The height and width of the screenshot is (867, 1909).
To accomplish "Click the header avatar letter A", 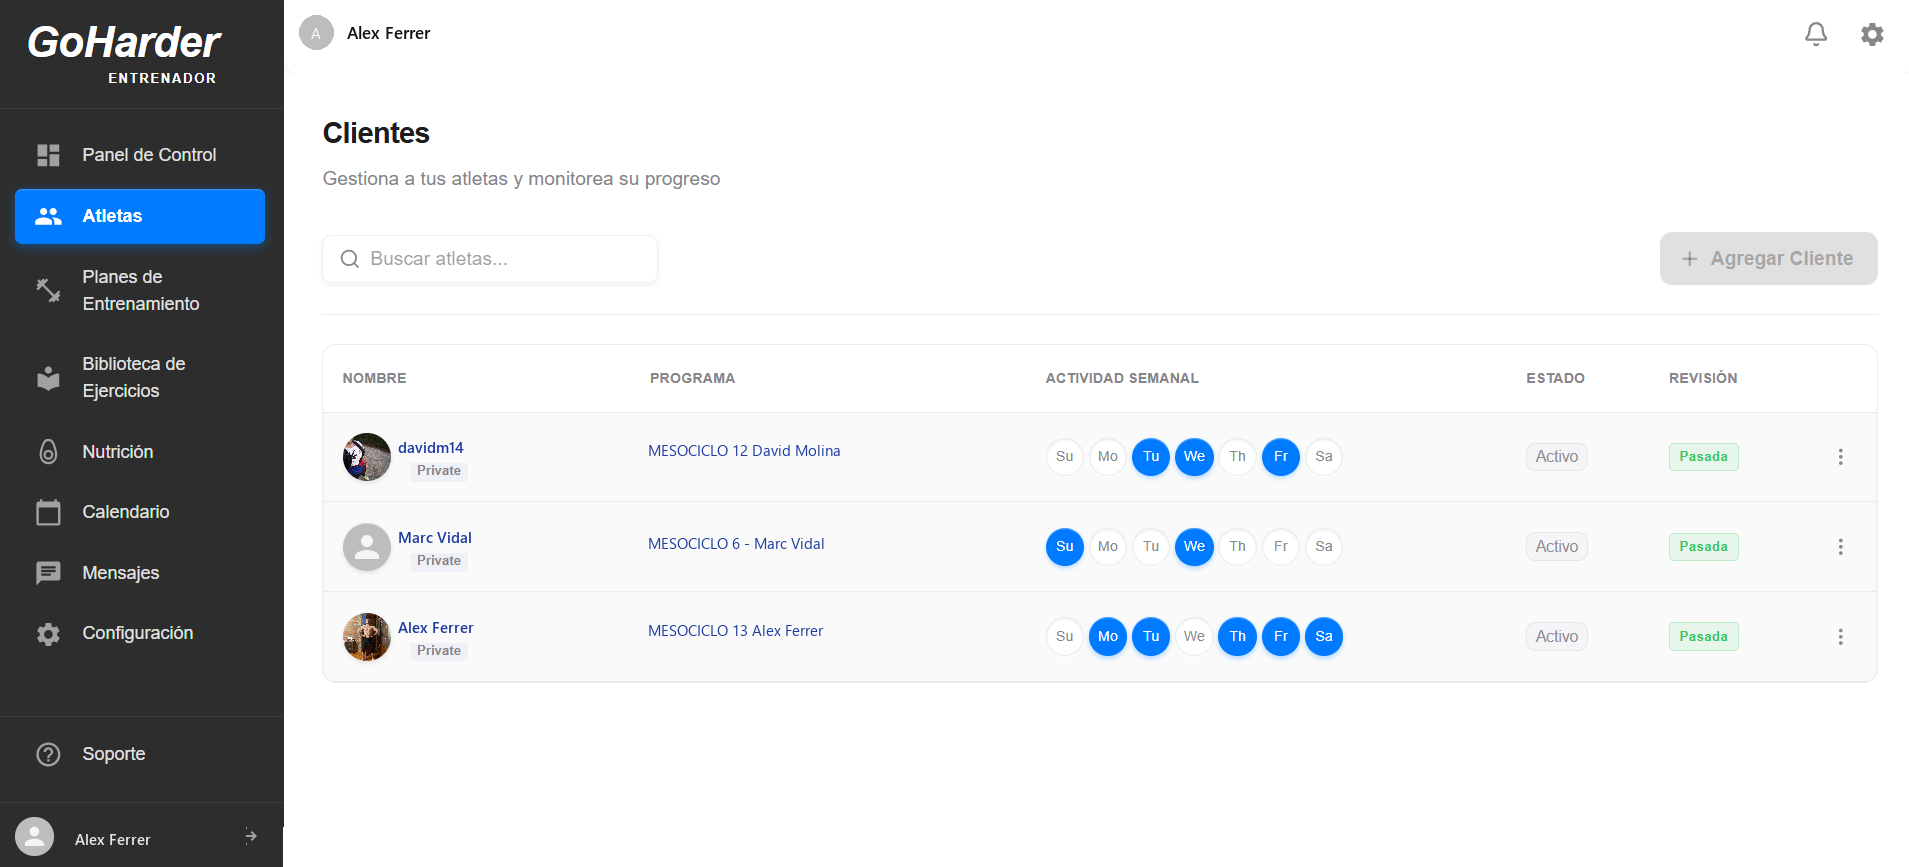I will [316, 33].
